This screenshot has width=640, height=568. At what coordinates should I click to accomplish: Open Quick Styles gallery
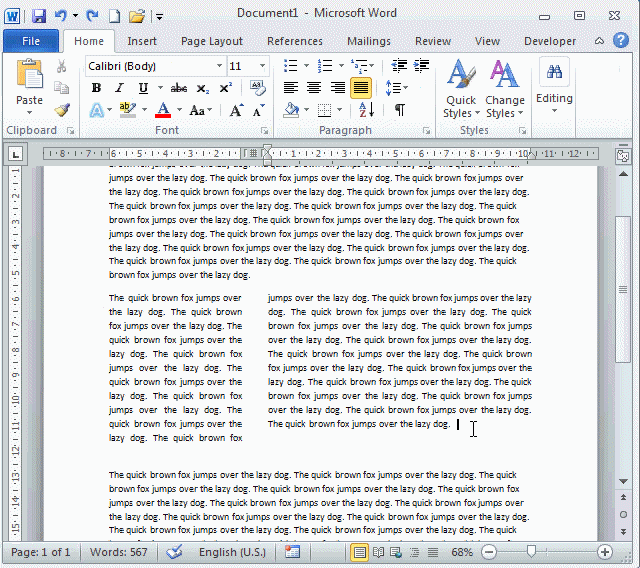coord(461,88)
